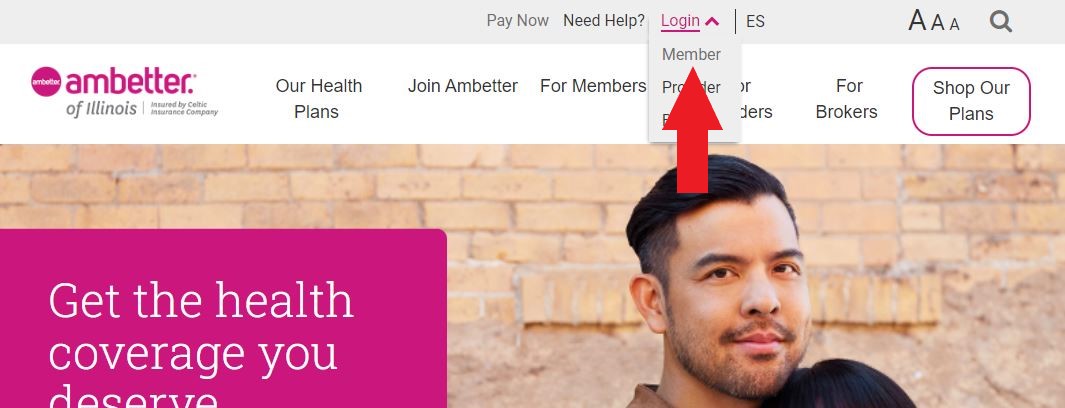This screenshot has height=408, width=1065.
Task: Click the Shop Our Plans button
Action: [971, 100]
